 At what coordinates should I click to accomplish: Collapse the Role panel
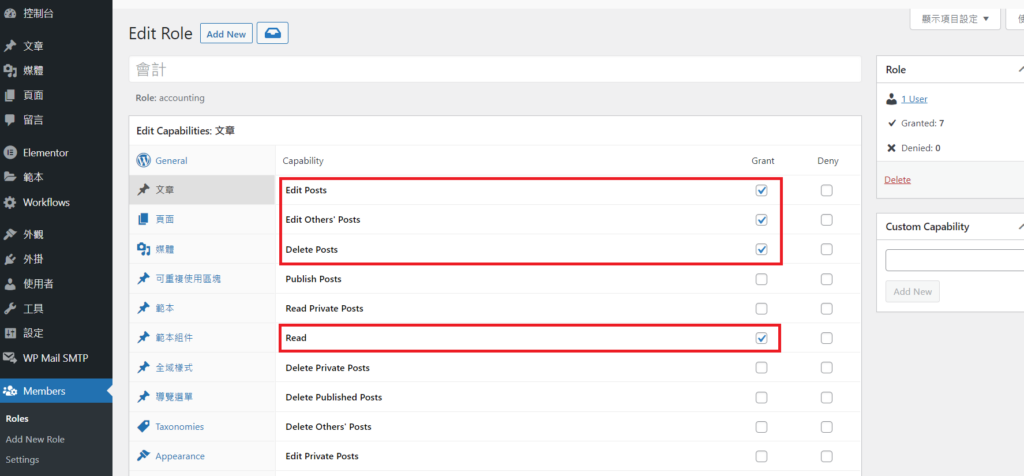(1019, 70)
